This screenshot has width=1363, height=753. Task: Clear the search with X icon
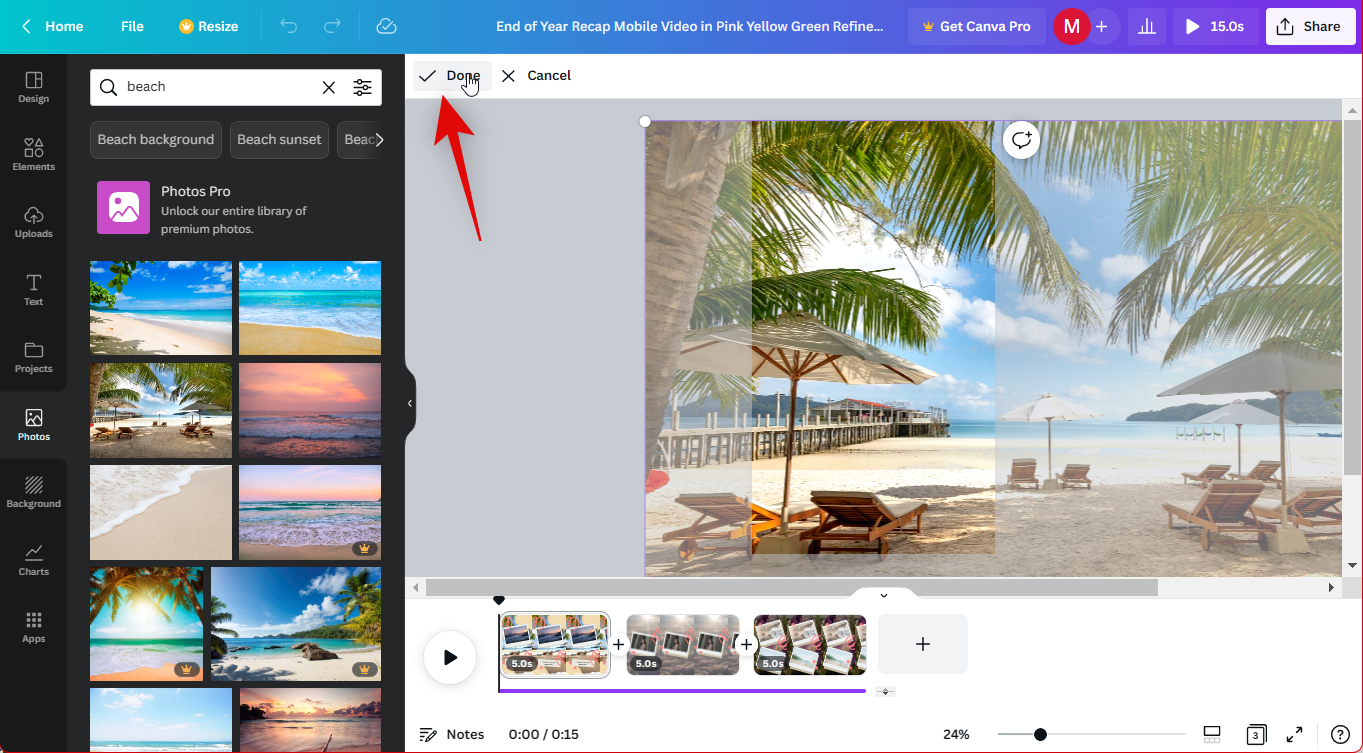328,87
